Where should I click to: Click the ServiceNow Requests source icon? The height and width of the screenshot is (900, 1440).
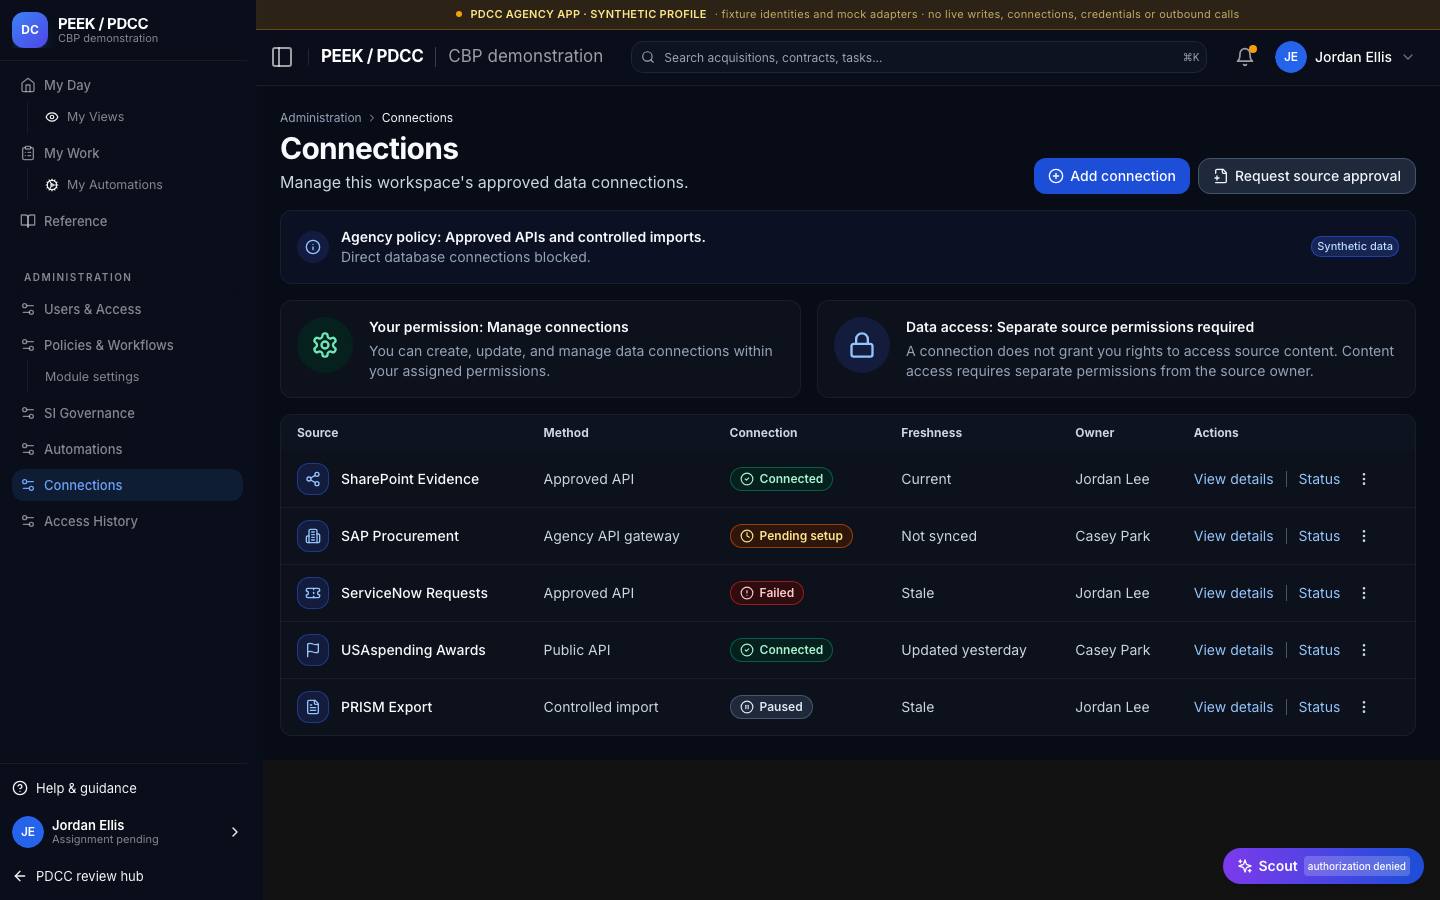coord(313,593)
